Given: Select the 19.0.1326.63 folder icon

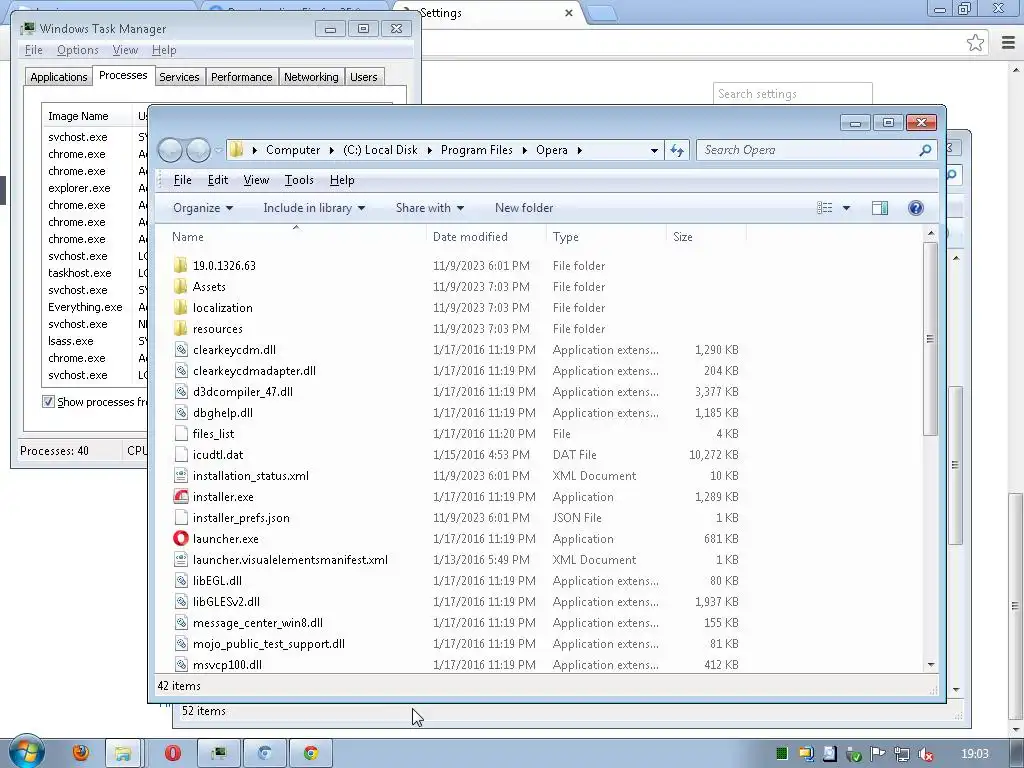Looking at the screenshot, I should coord(181,266).
